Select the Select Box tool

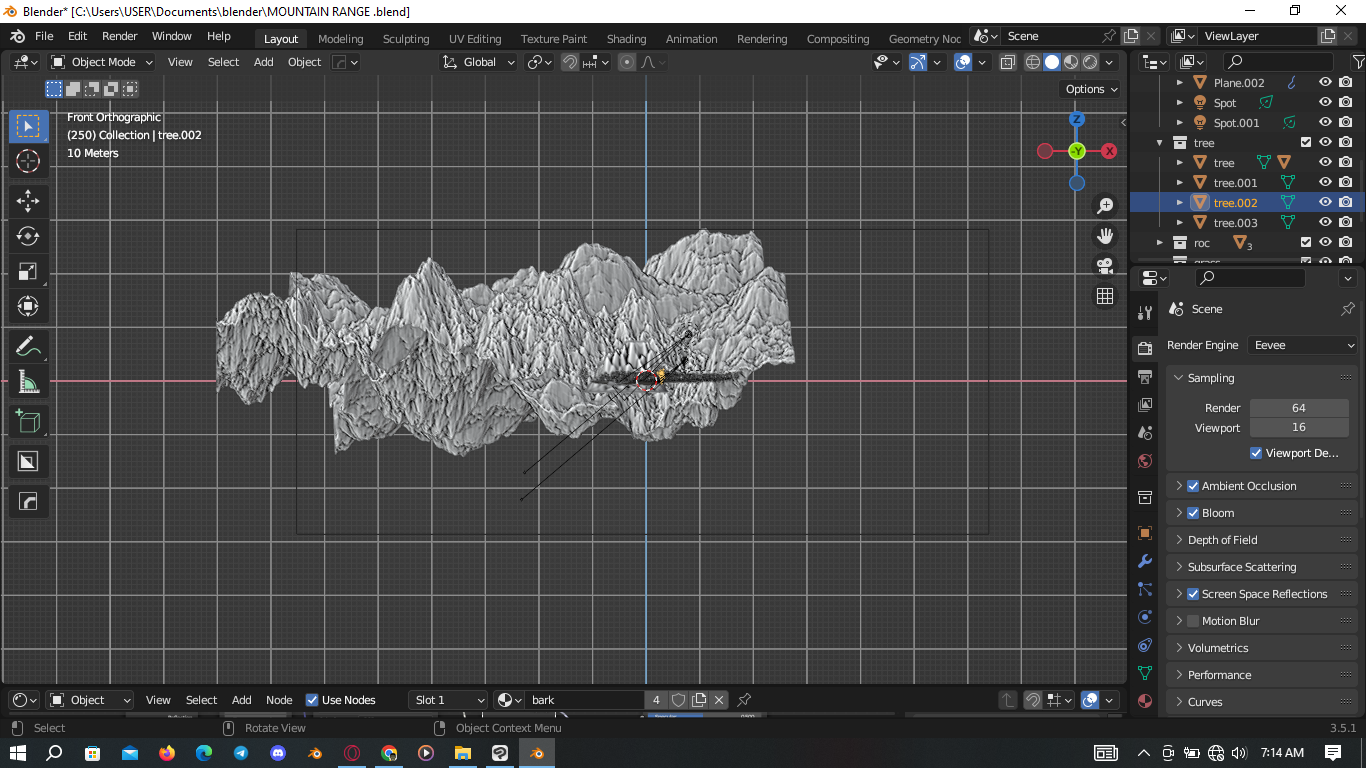point(28,126)
